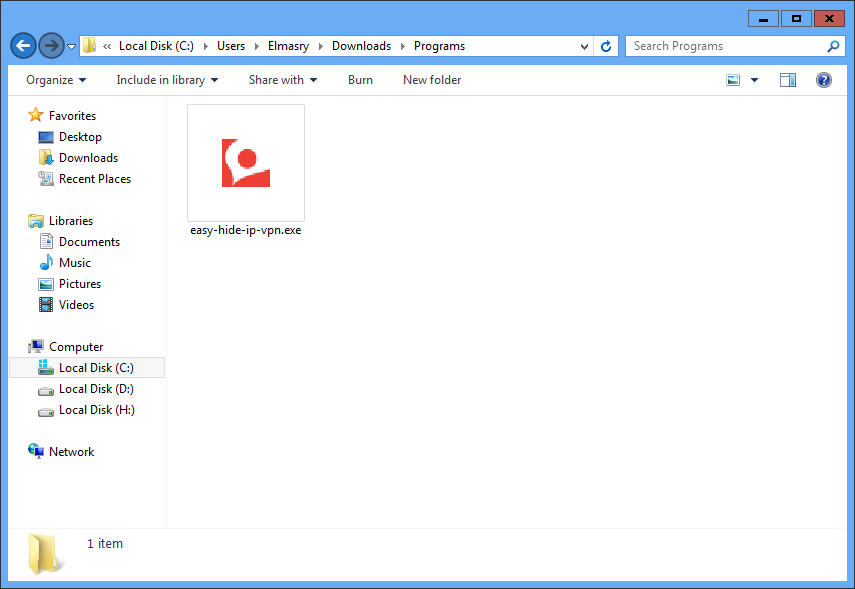The width and height of the screenshot is (855, 589).
Task: Select Programs in the address bar
Action: [439, 46]
